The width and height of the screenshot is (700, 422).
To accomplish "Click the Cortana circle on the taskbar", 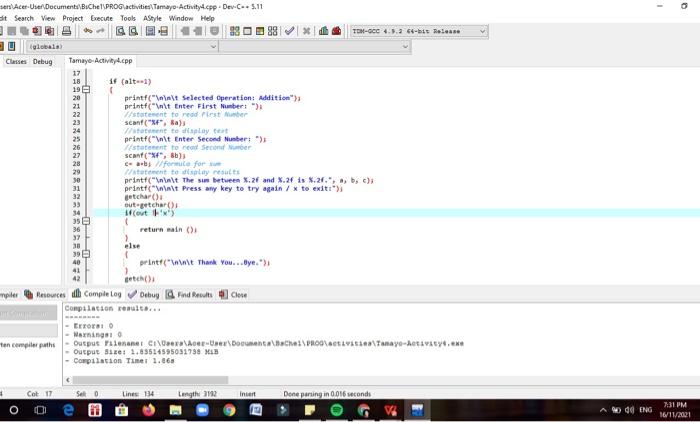I will [14, 409].
